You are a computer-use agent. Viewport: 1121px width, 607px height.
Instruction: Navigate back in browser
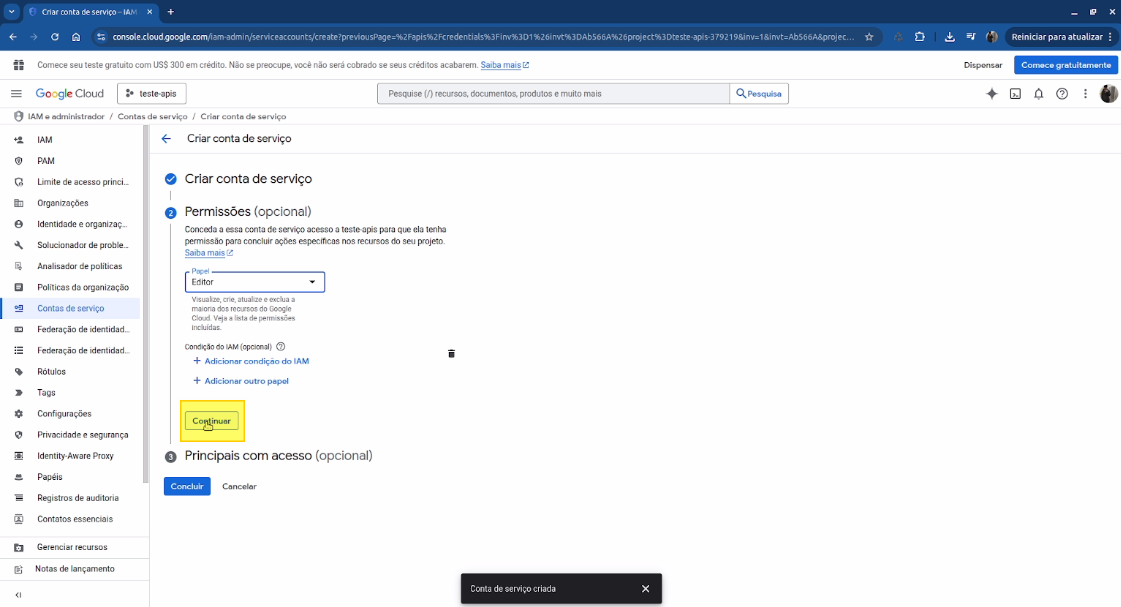click(x=13, y=36)
